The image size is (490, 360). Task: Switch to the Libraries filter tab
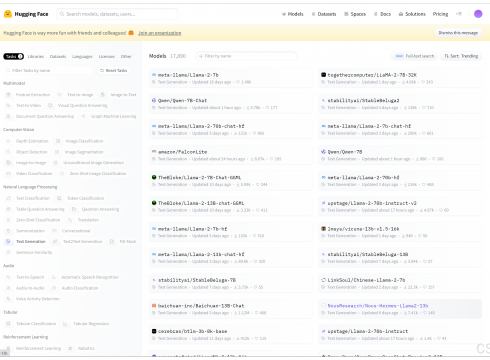(36, 56)
